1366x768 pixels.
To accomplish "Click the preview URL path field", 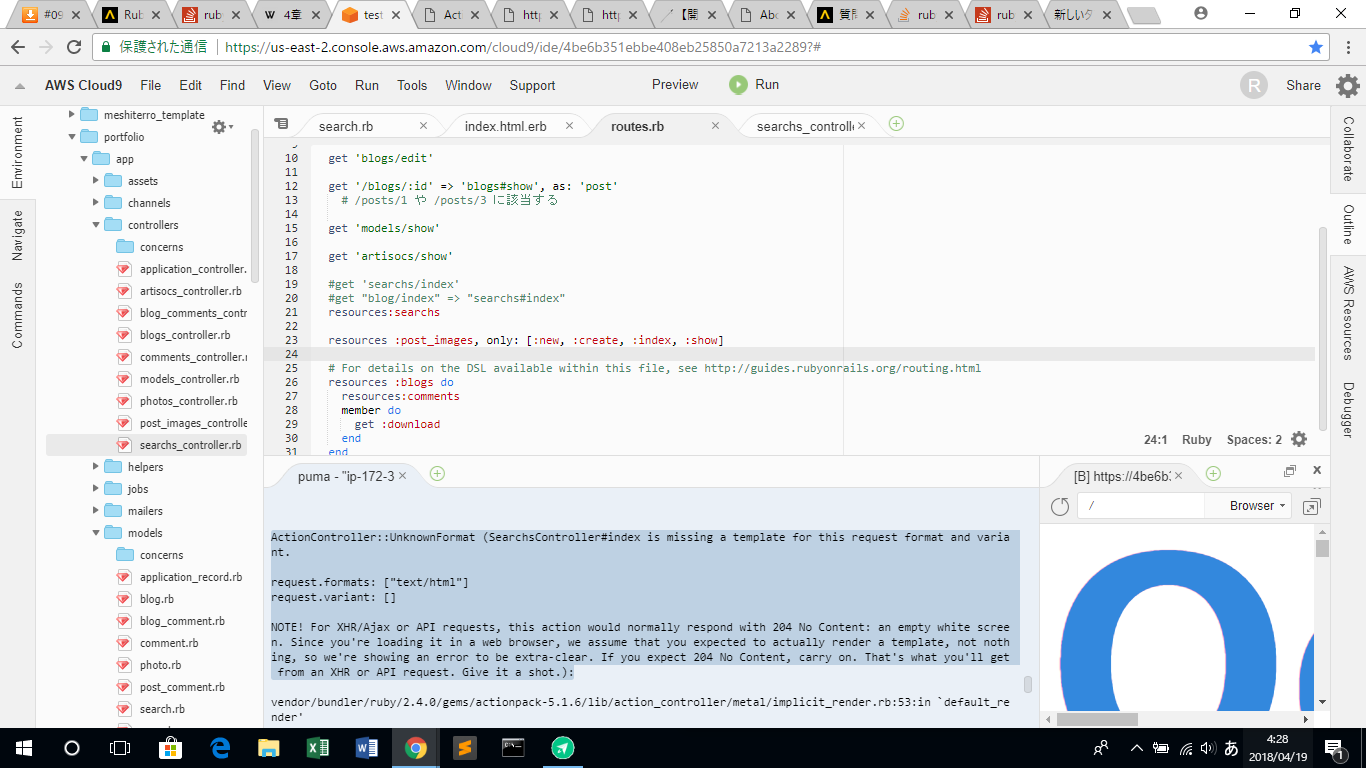I will click(x=1141, y=506).
